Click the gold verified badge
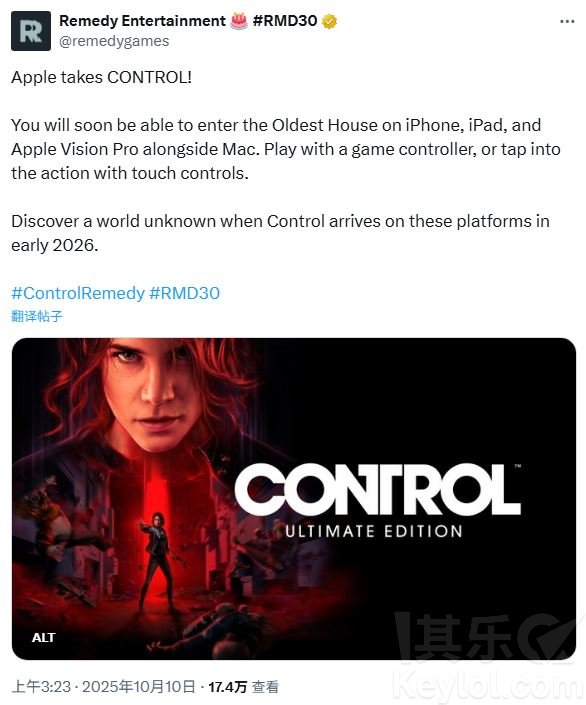 329,21
